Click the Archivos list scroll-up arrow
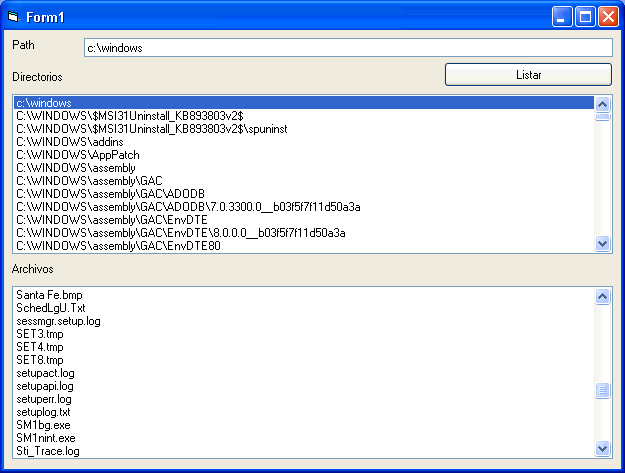 pyautogui.click(x=602, y=296)
